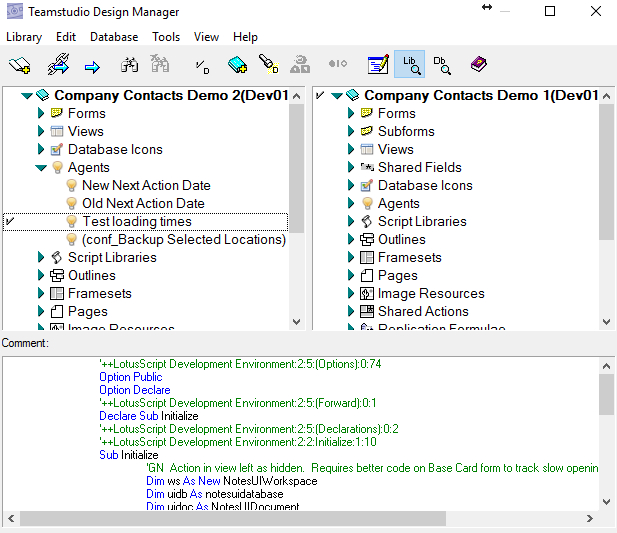The width and height of the screenshot is (617, 533).
Task: Click the lightbulb icon beside (conf_Backup Selected Locations)
Action: coord(72,240)
